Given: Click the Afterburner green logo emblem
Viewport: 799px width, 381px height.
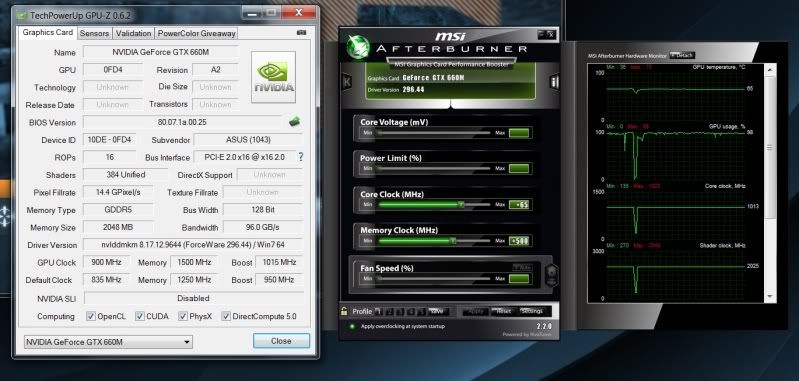Looking at the screenshot, I should point(358,47).
